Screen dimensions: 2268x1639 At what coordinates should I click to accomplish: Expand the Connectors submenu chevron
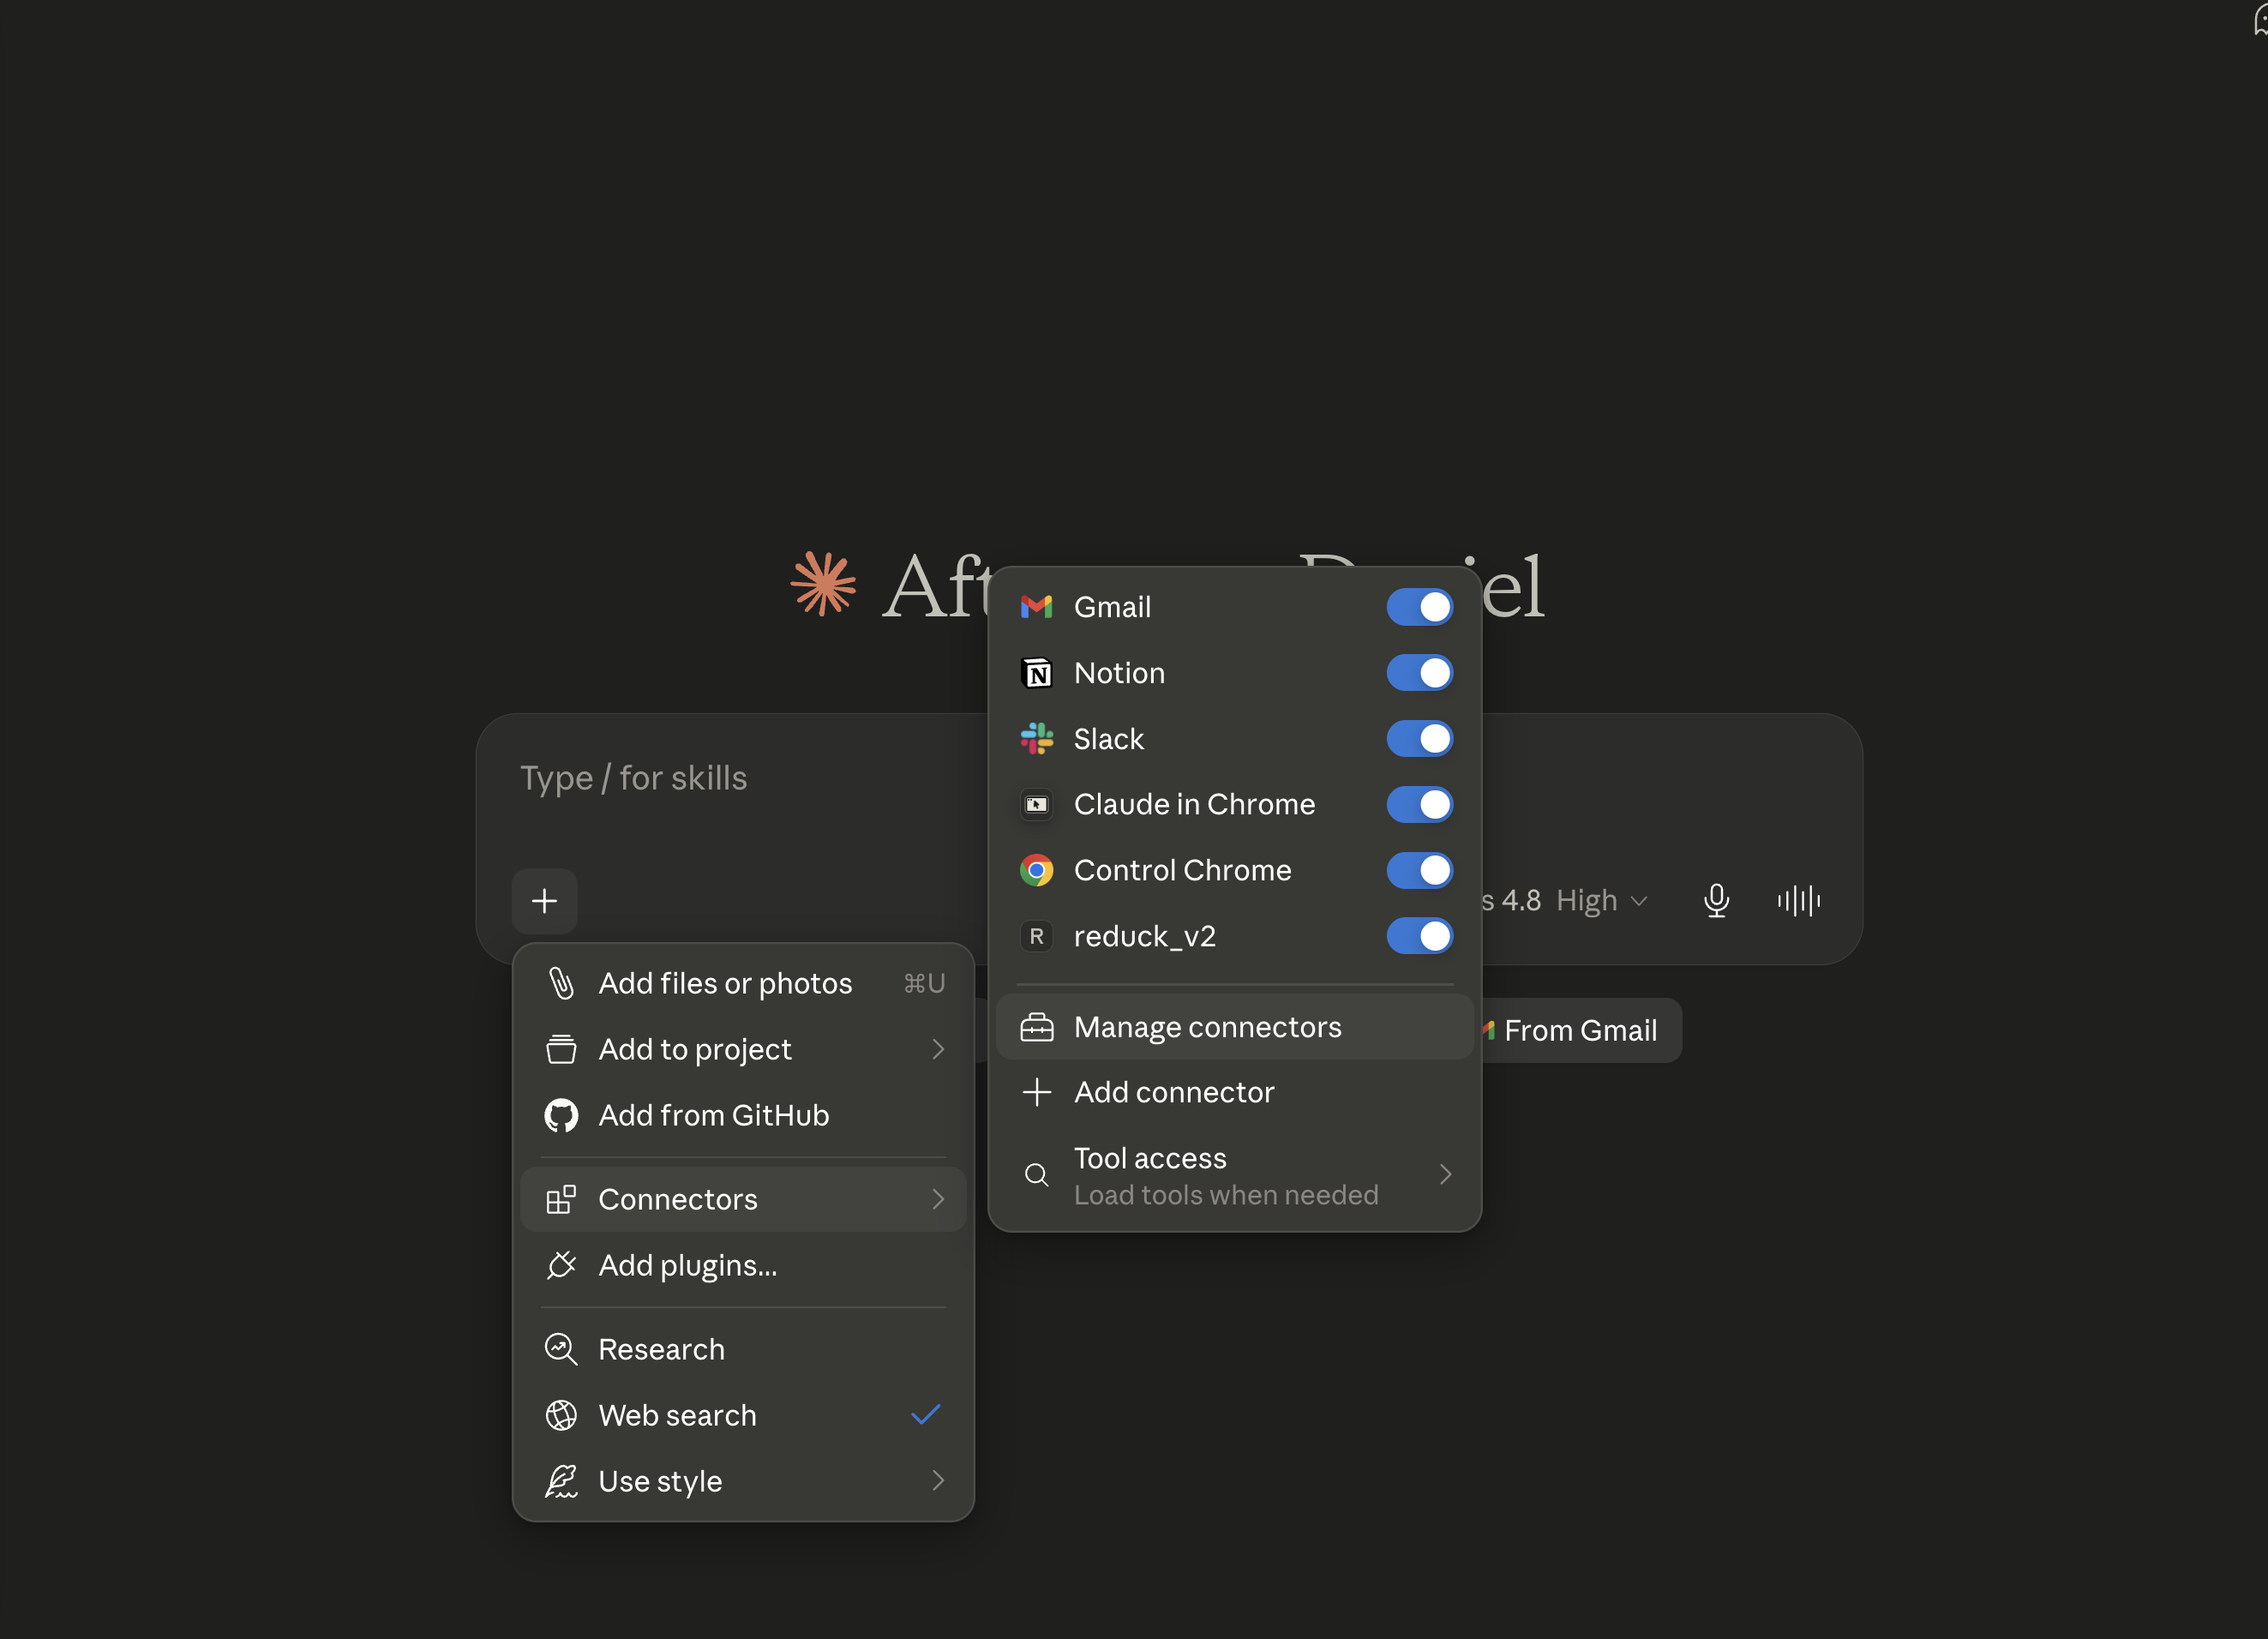click(937, 1200)
